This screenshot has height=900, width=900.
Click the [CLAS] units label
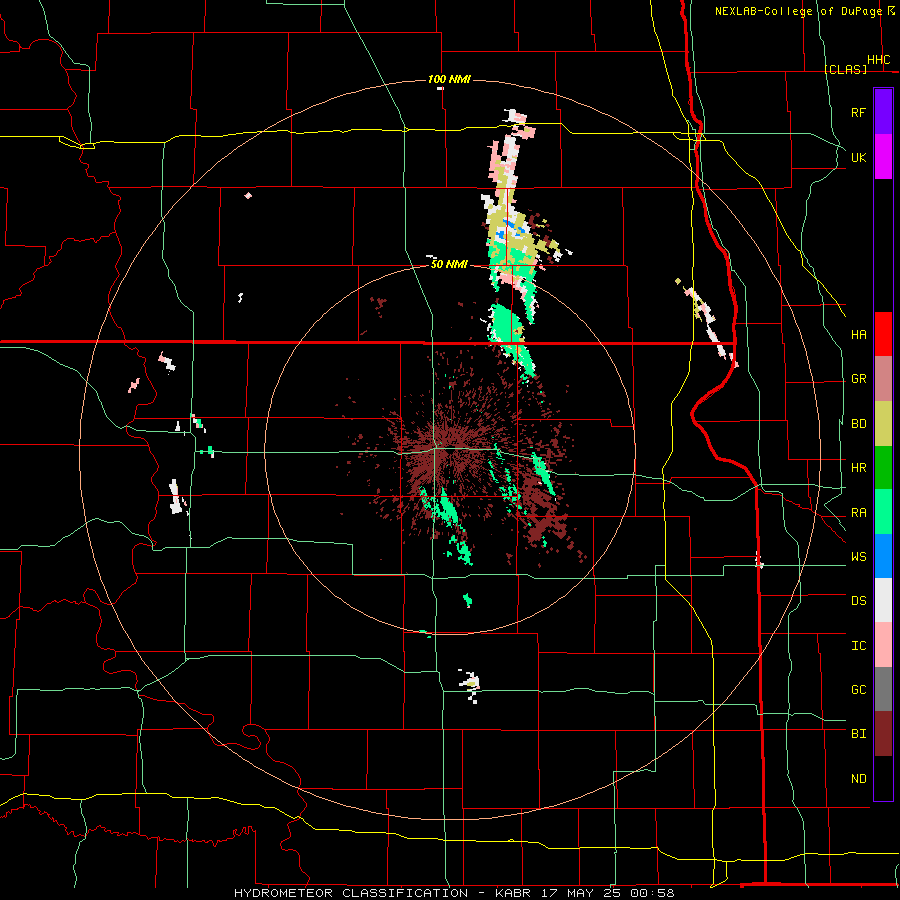pos(845,69)
